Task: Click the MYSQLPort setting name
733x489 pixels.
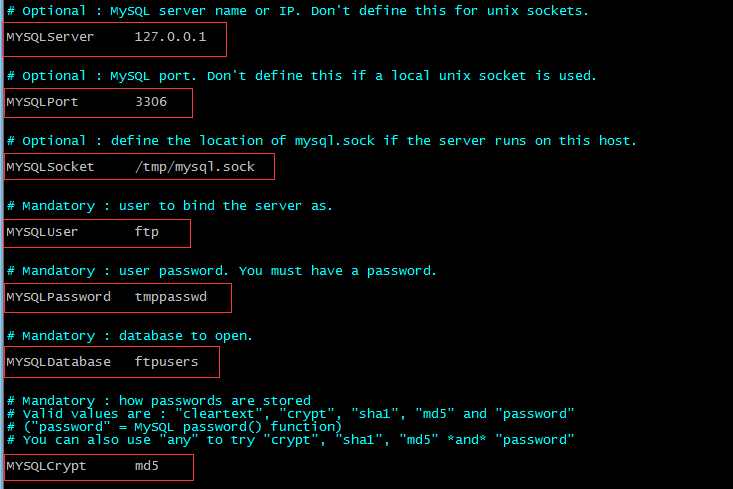Action: (x=42, y=102)
